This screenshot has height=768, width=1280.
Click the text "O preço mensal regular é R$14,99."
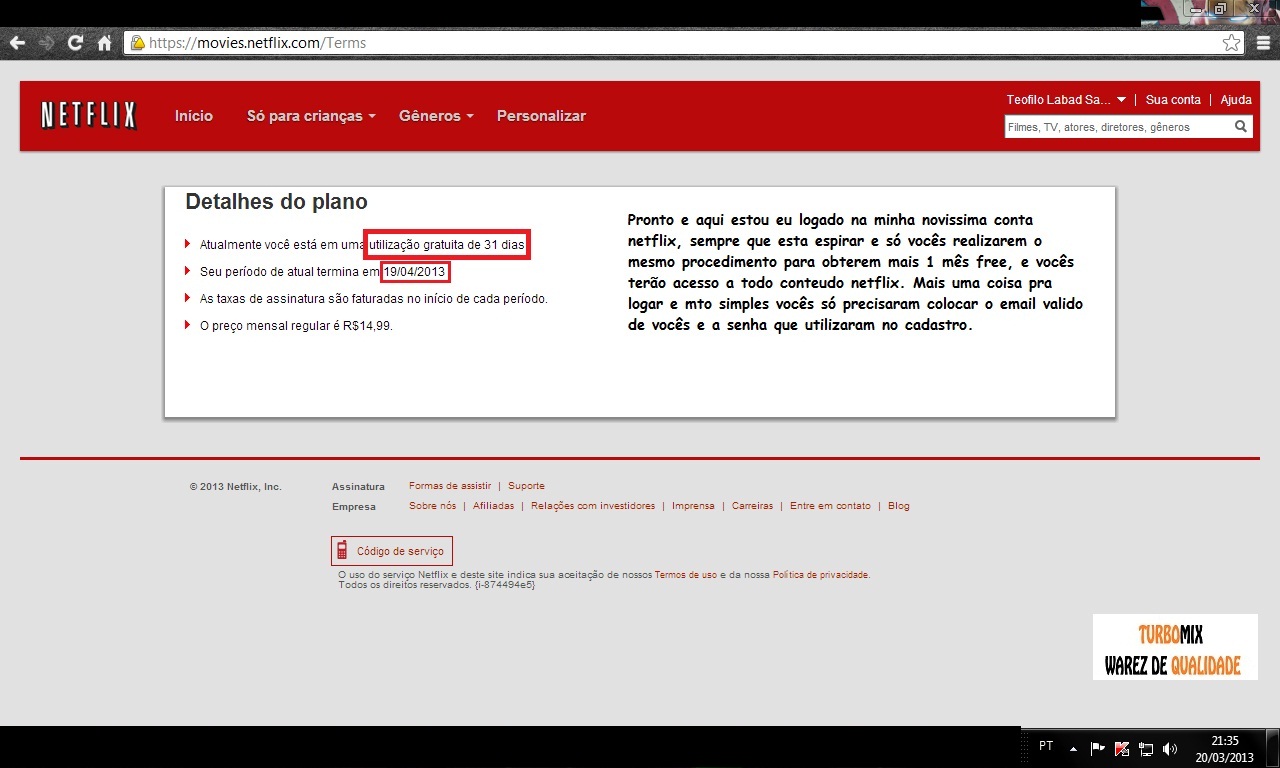point(296,326)
